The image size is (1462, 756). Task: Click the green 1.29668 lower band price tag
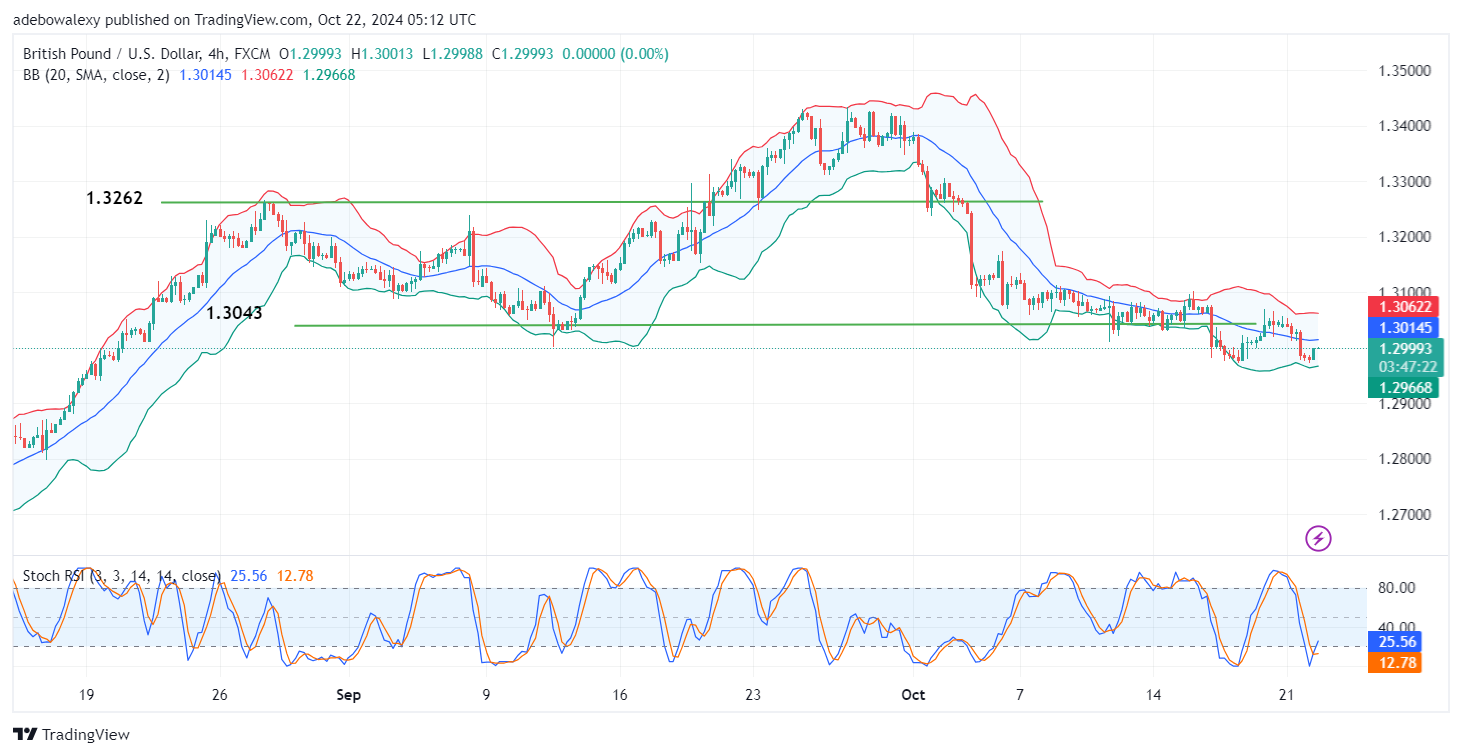(x=1402, y=387)
